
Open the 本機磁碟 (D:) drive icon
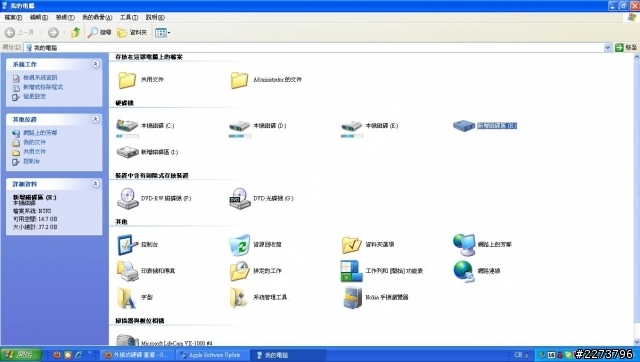pyautogui.click(x=240, y=126)
